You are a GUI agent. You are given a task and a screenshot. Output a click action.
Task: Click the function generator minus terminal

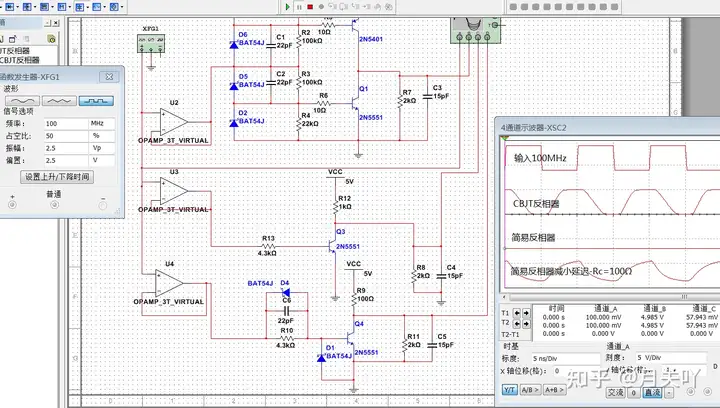tap(103, 205)
